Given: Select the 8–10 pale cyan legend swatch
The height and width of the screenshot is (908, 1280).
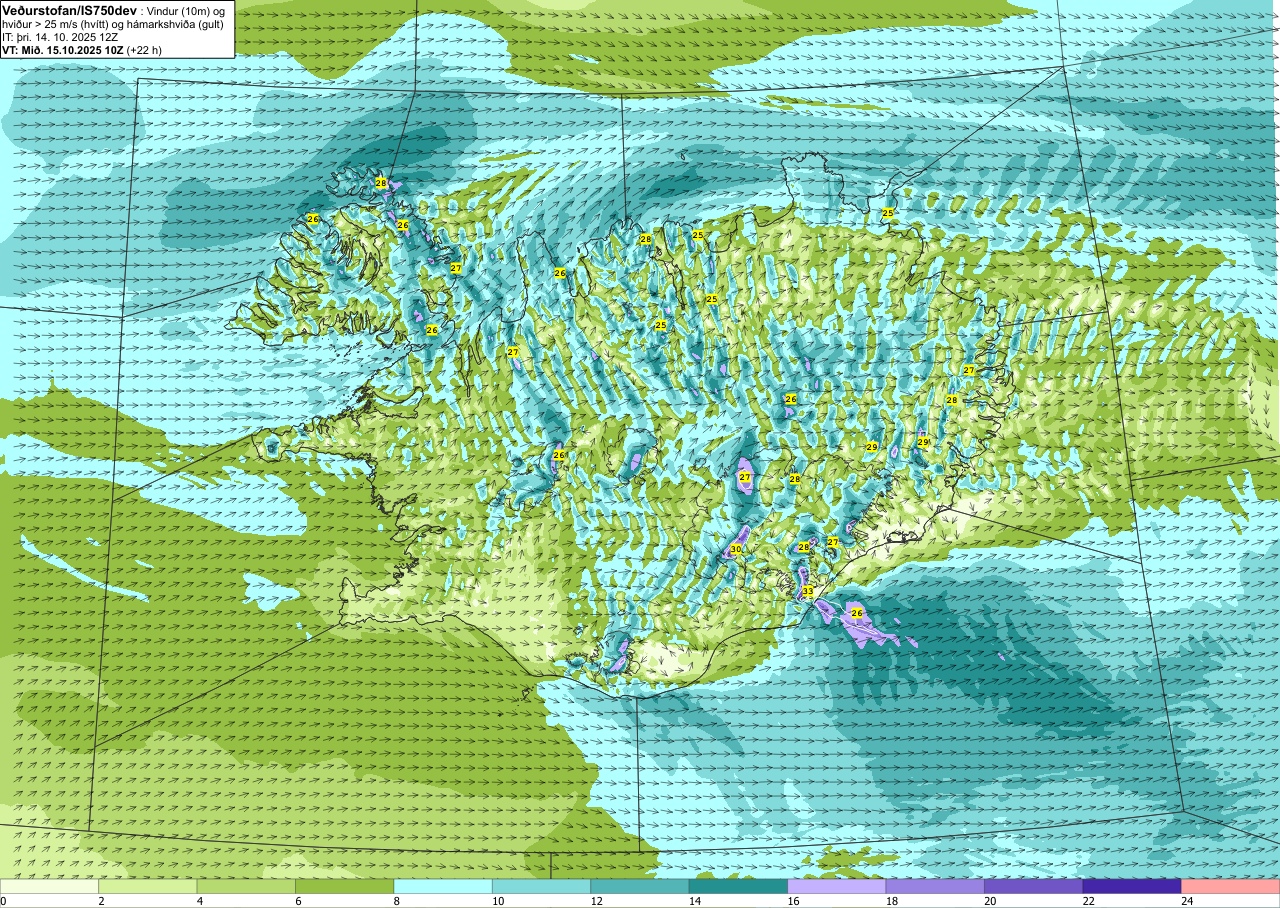Looking at the screenshot, I should tap(443, 886).
